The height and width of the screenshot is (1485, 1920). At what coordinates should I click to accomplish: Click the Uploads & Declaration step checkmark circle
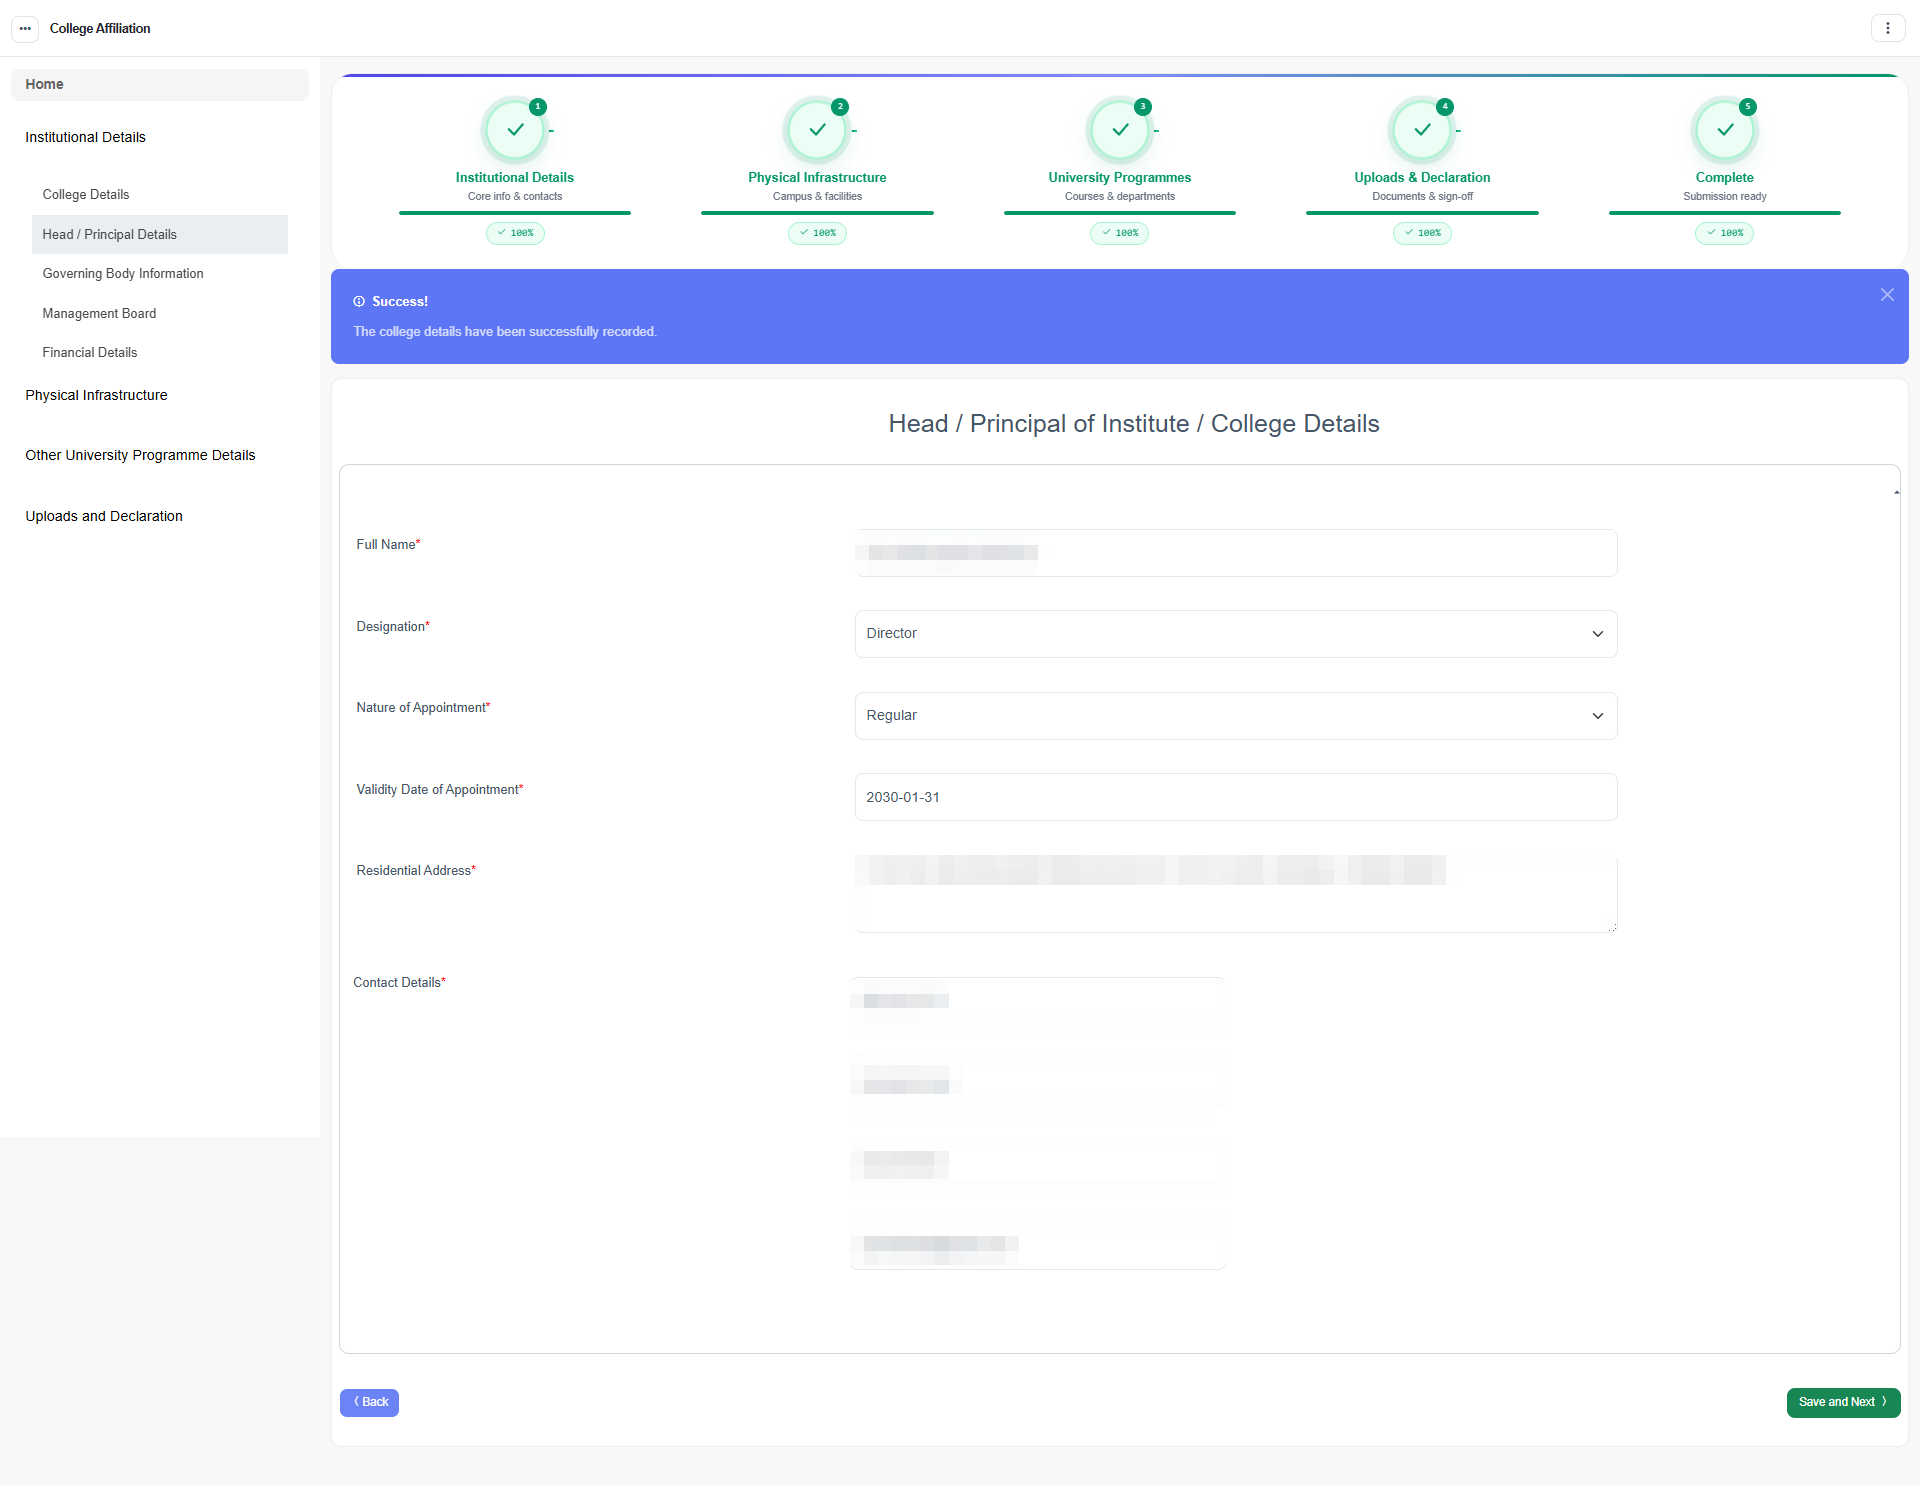click(x=1422, y=130)
